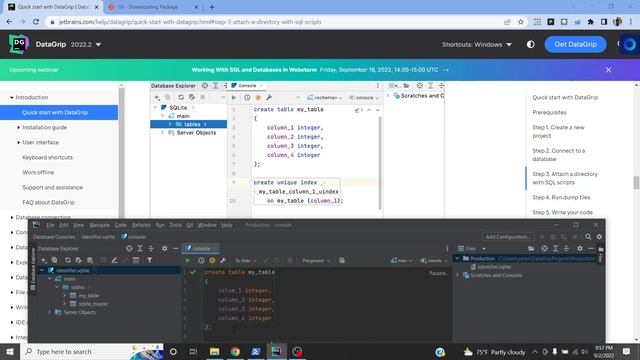Image resolution: width=640 pixels, height=360 pixels.
Task: Click the select opened file target icon in Files panel
Action: 544,248
